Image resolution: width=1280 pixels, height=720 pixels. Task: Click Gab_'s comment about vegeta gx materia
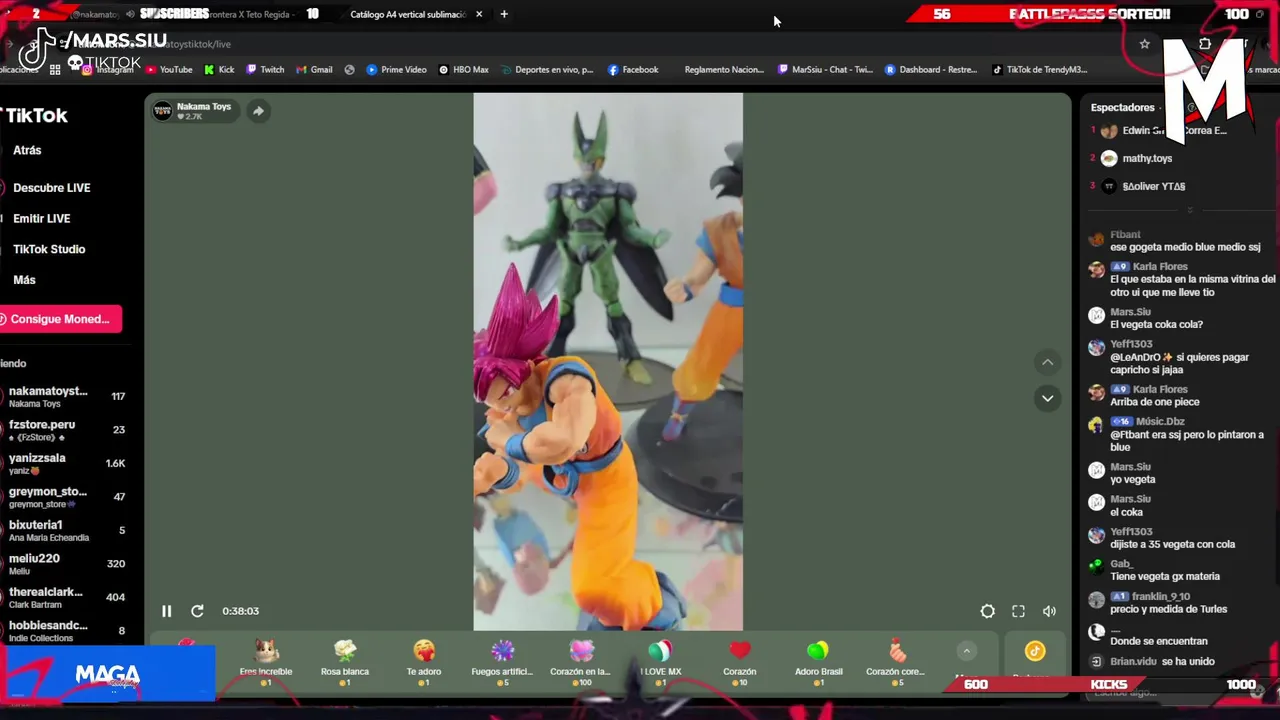[1165, 577]
